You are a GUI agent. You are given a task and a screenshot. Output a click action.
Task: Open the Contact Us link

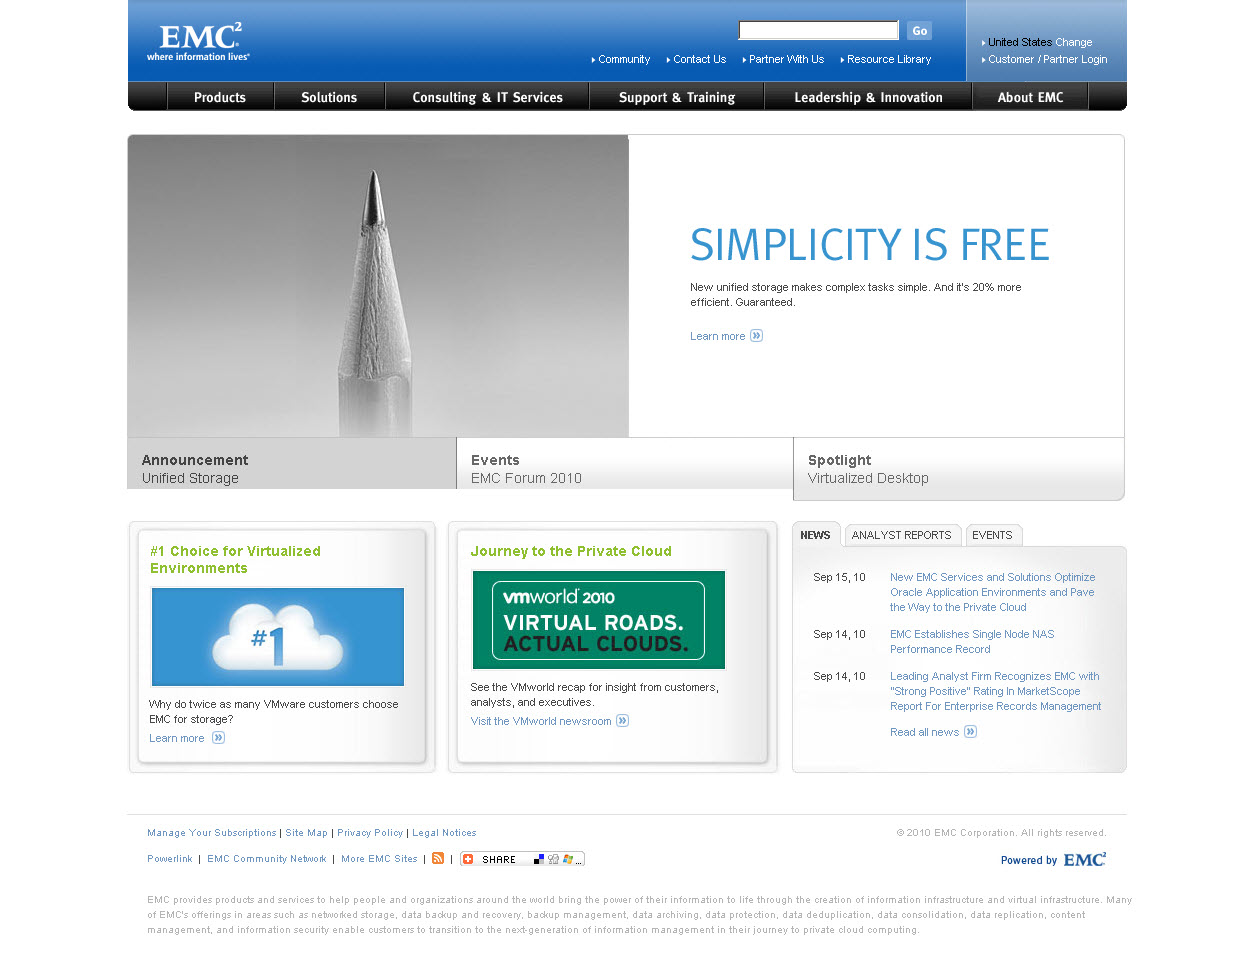click(699, 60)
